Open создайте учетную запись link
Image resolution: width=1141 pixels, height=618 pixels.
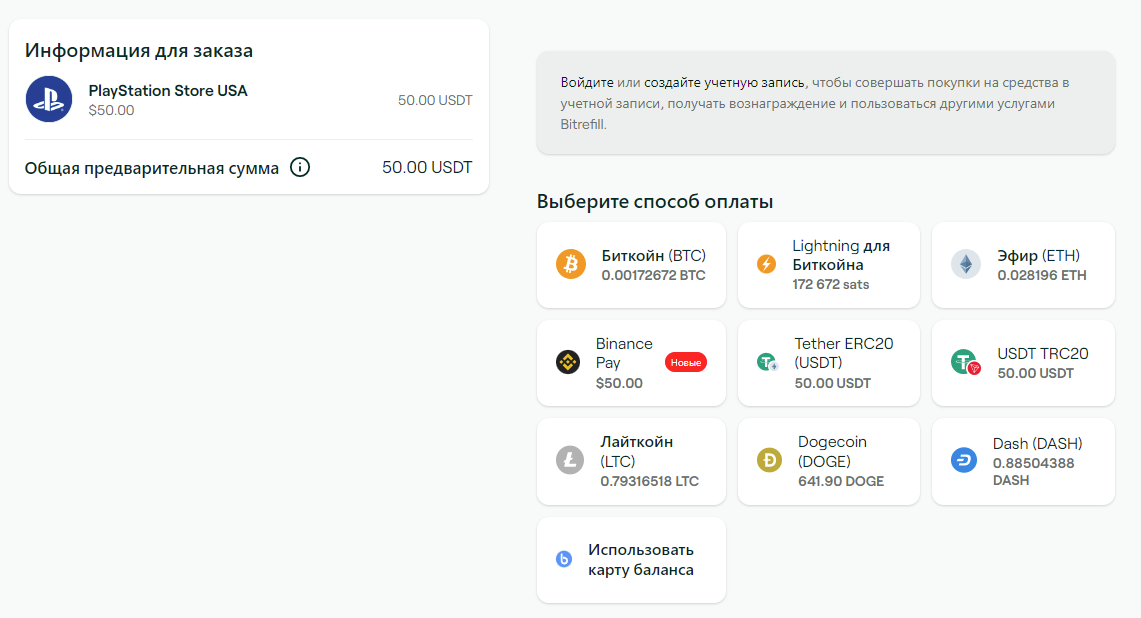(x=724, y=83)
